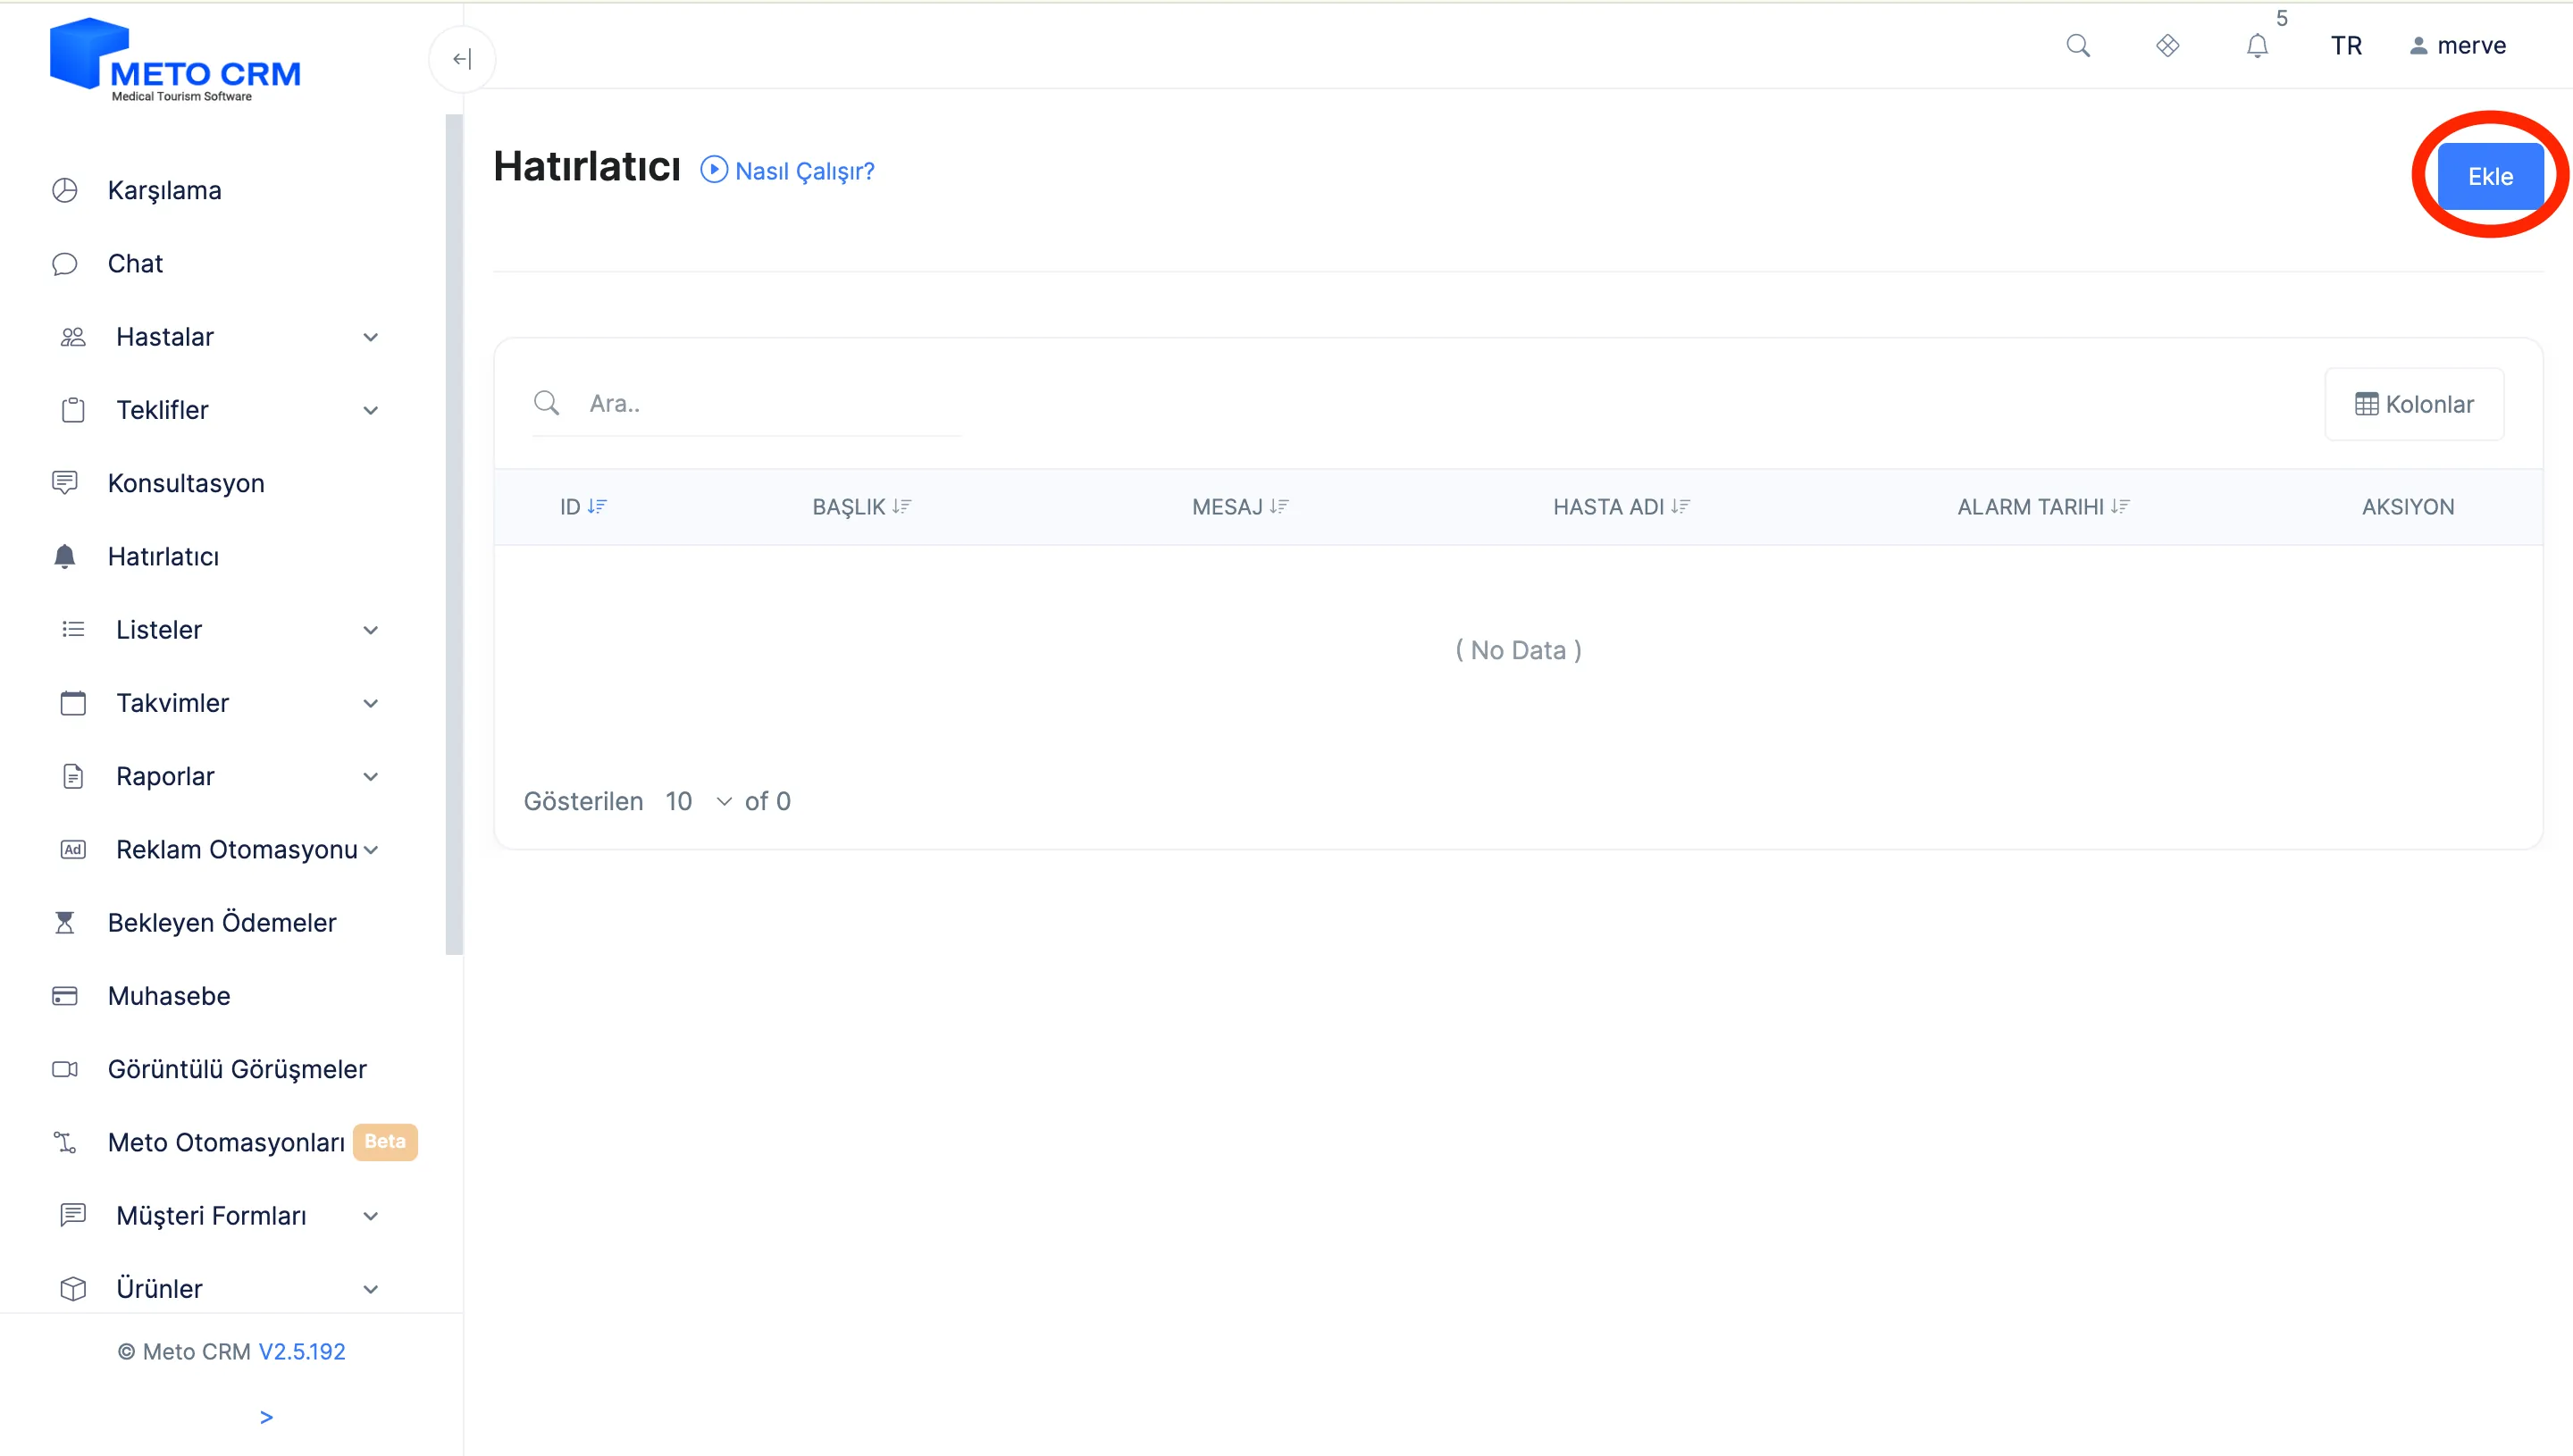
Task: Open the search icon in the top bar
Action: [x=2078, y=46]
